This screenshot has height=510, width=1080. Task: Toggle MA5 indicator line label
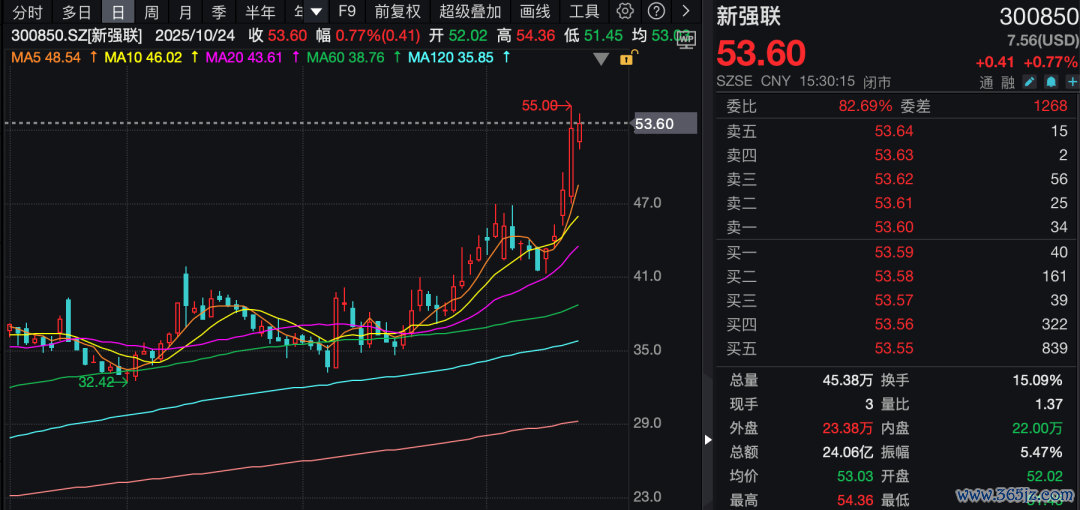[46, 58]
